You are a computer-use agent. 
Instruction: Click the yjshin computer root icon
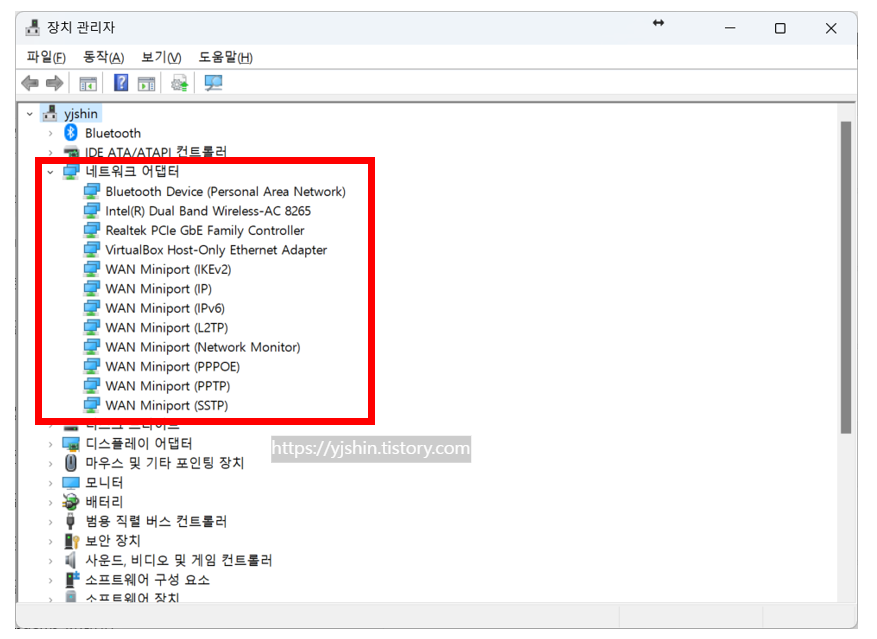tap(50, 114)
